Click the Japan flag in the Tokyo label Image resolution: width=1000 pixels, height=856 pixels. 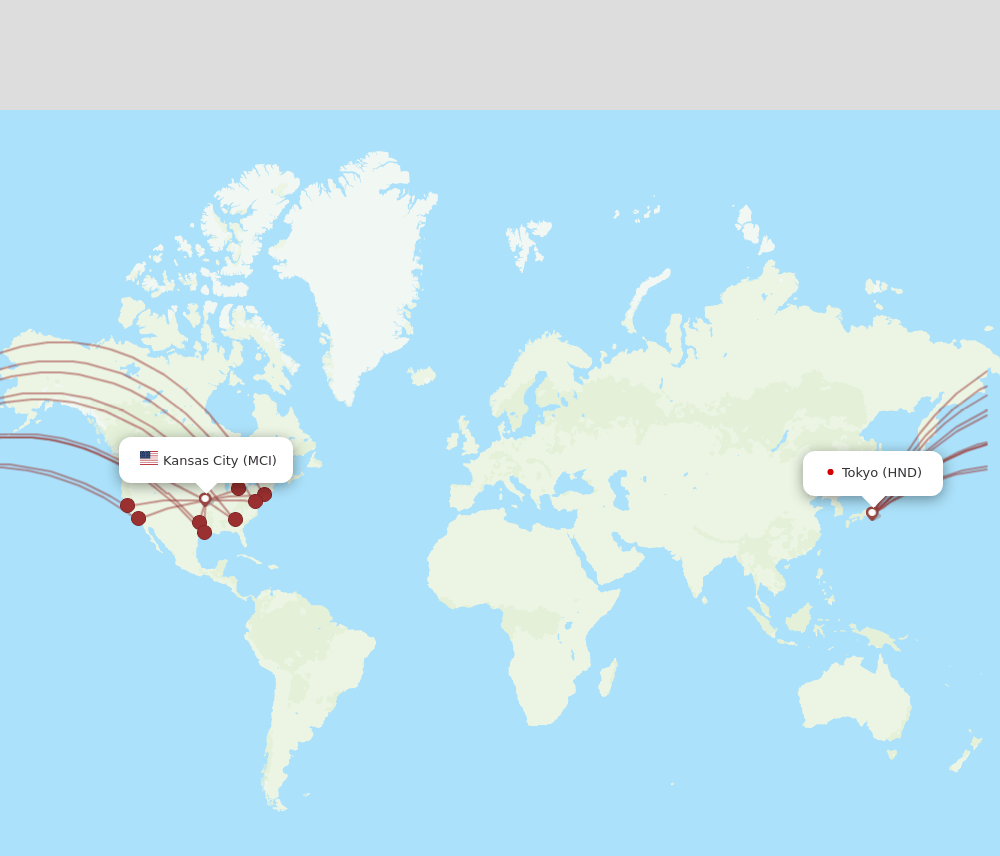[x=830, y=472]
